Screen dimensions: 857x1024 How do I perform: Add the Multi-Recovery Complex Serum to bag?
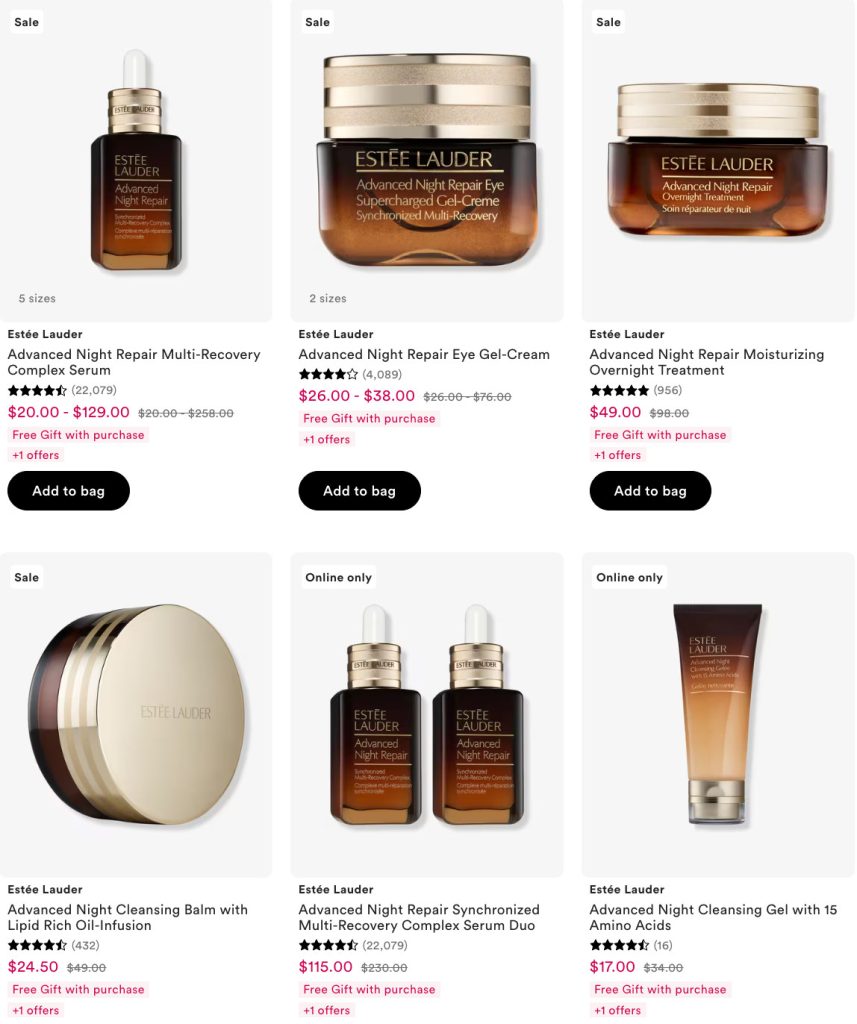click(x=69, y=490)
